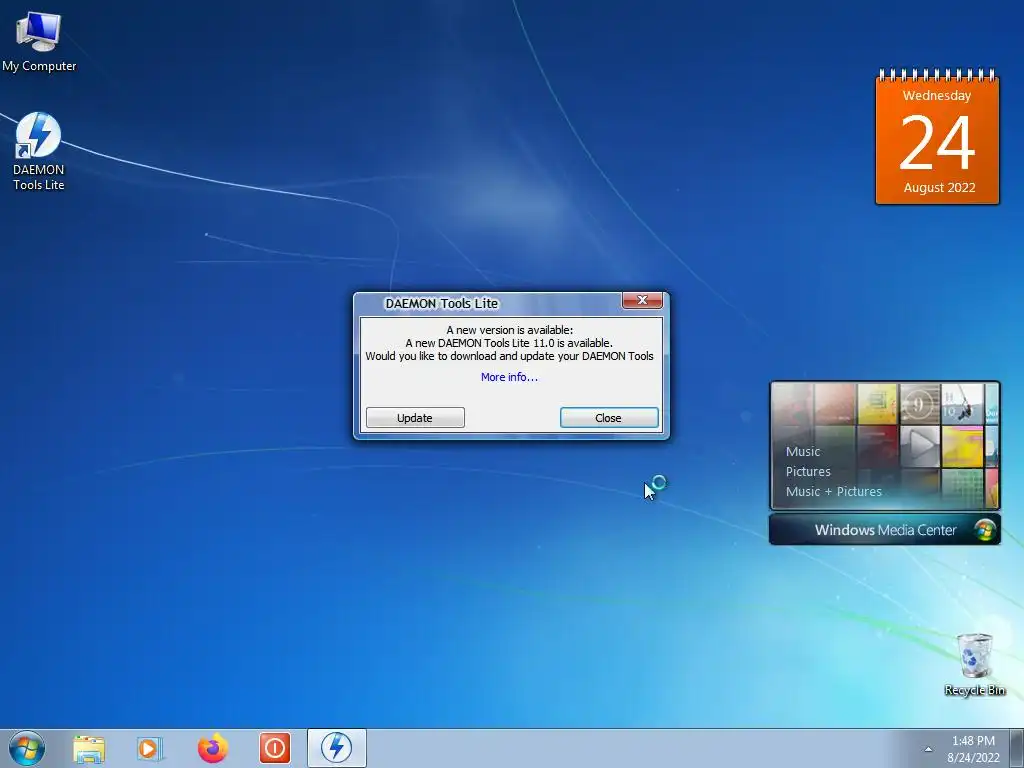Select the Recycle Bin icon
Image resolution: width=1024 pixels, height=768 pixels.
pos(974,665)
